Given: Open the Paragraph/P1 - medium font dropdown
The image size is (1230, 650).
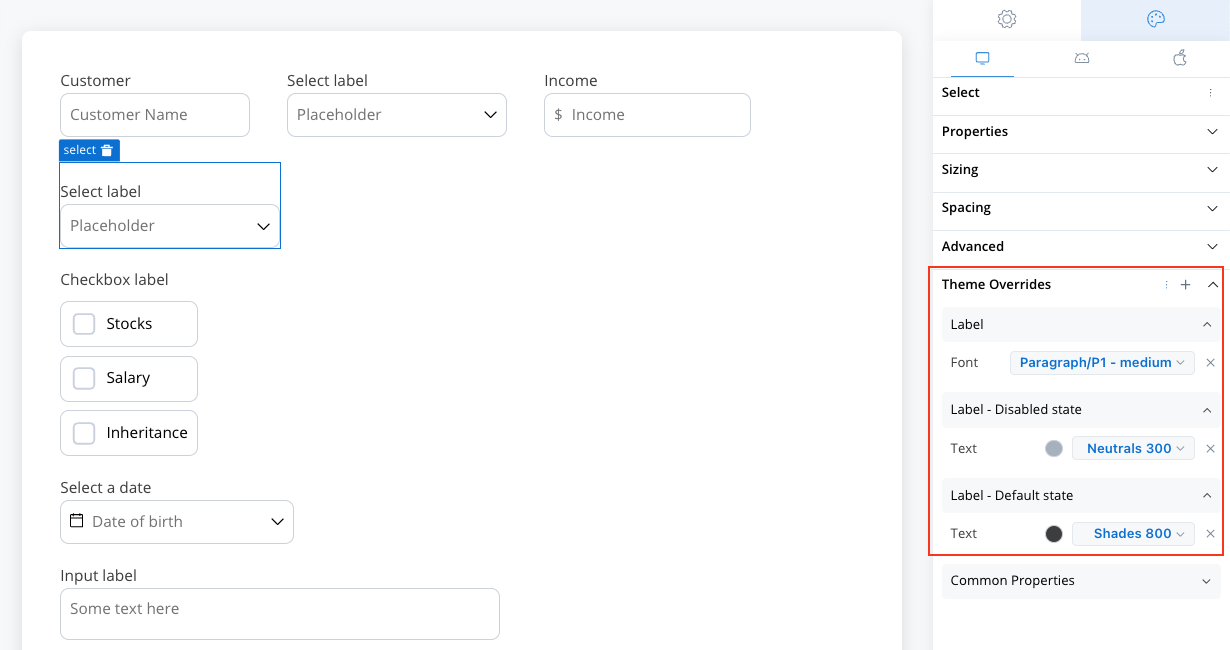Looking at the screenshot, I should (1102, 363).
